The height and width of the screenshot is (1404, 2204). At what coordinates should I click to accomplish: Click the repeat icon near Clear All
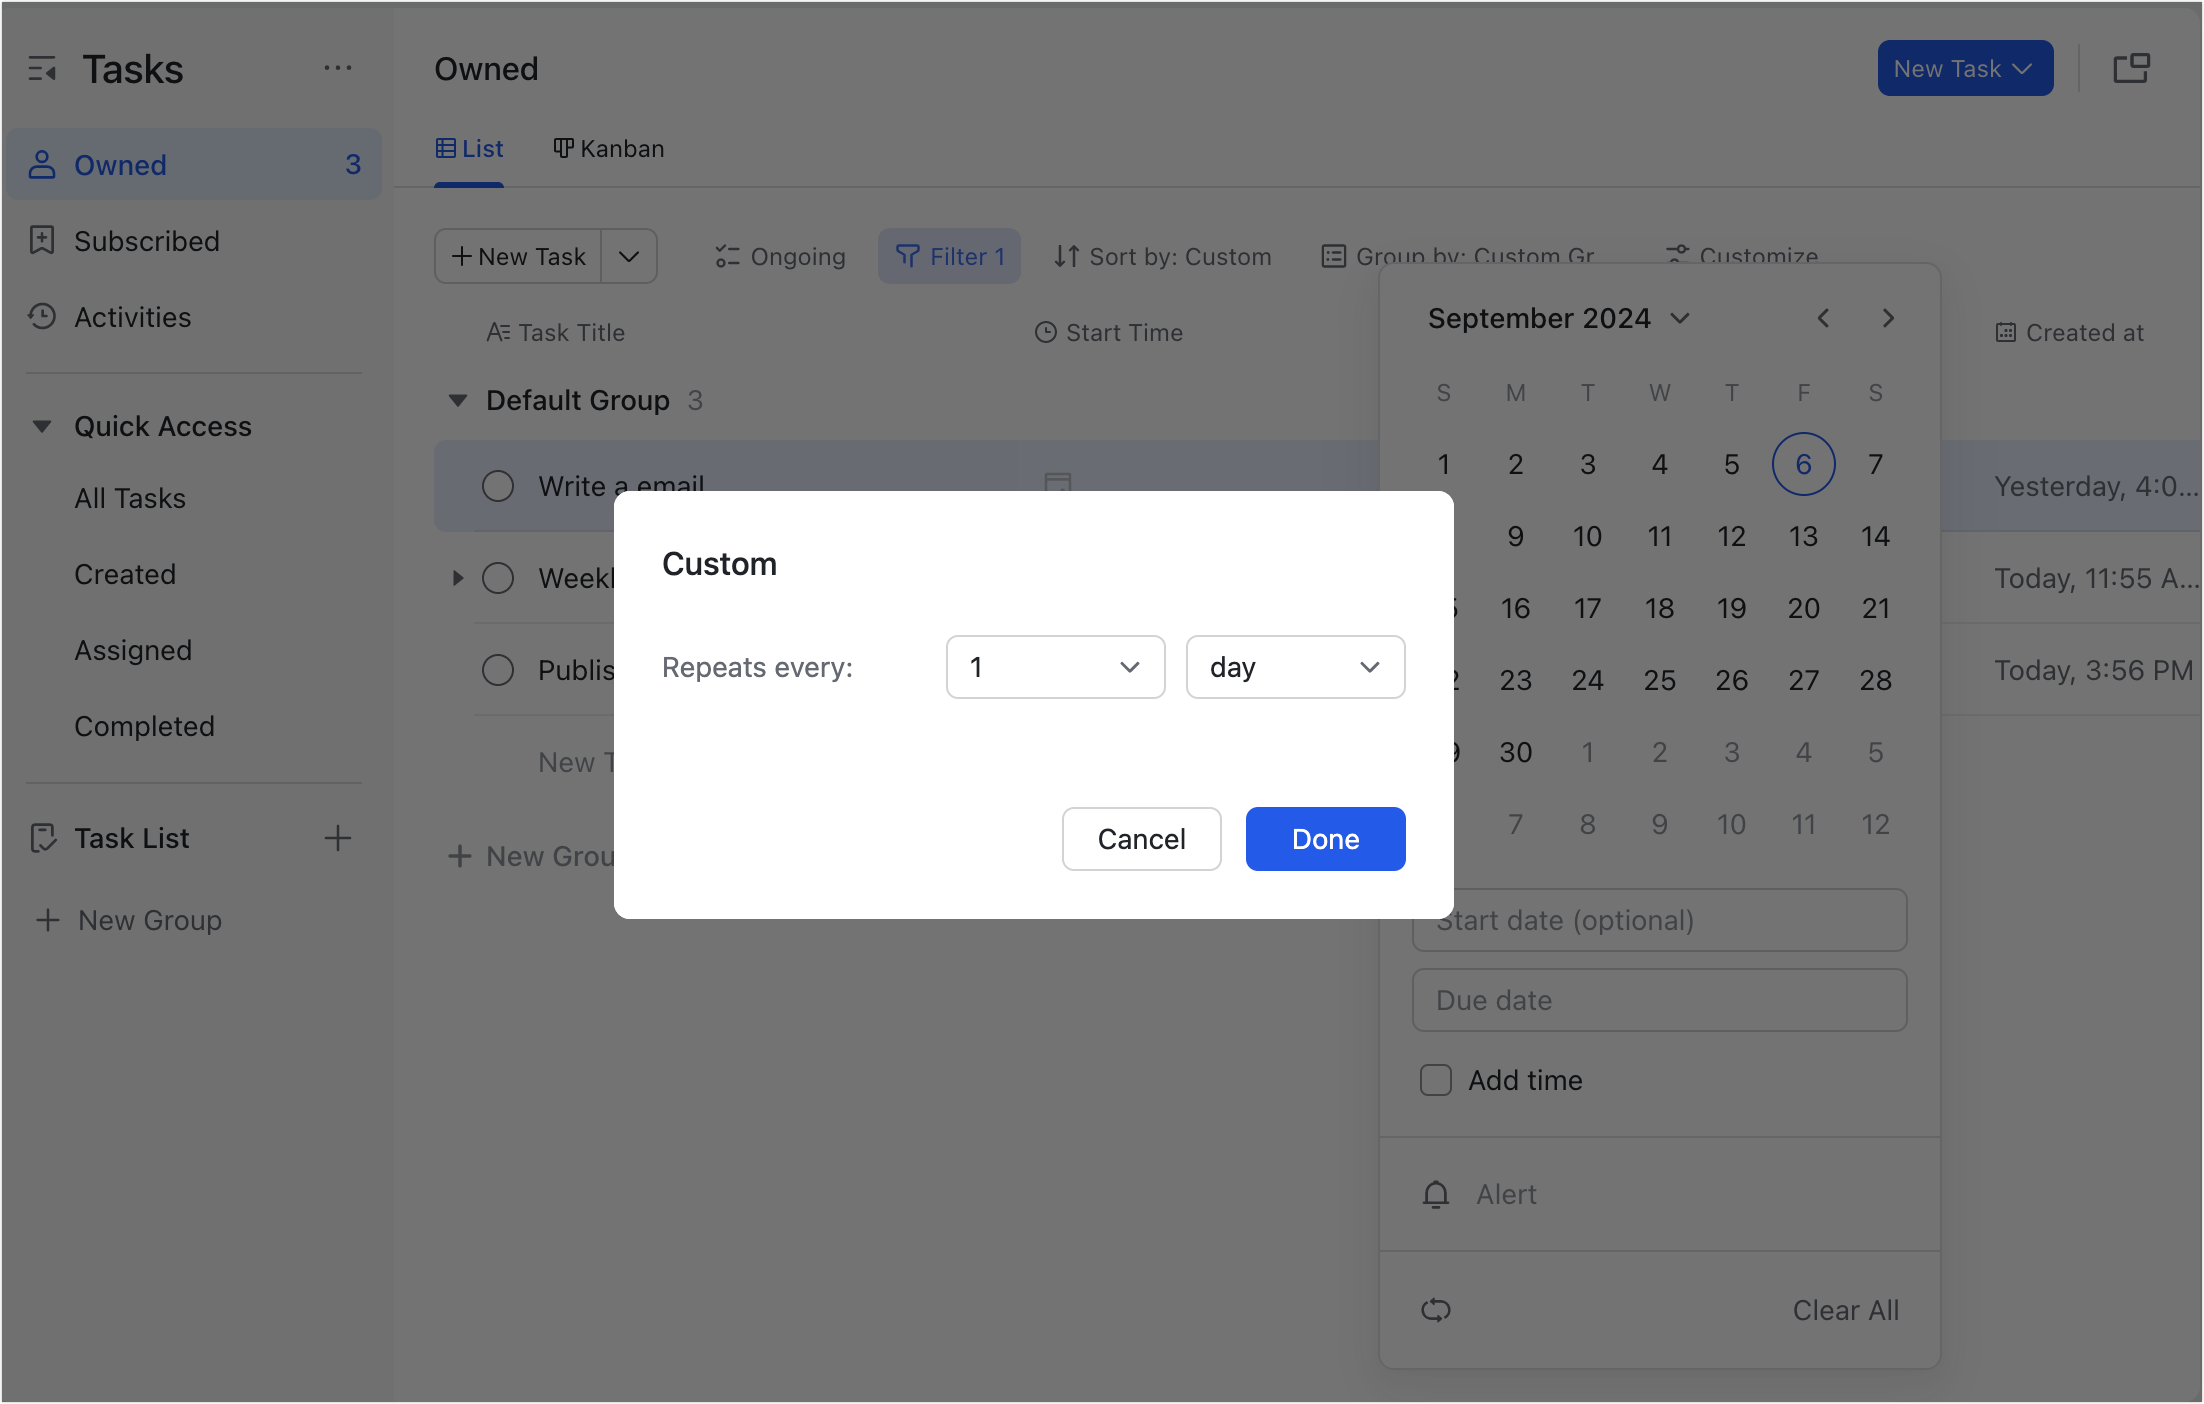tap(1436, 1310)
